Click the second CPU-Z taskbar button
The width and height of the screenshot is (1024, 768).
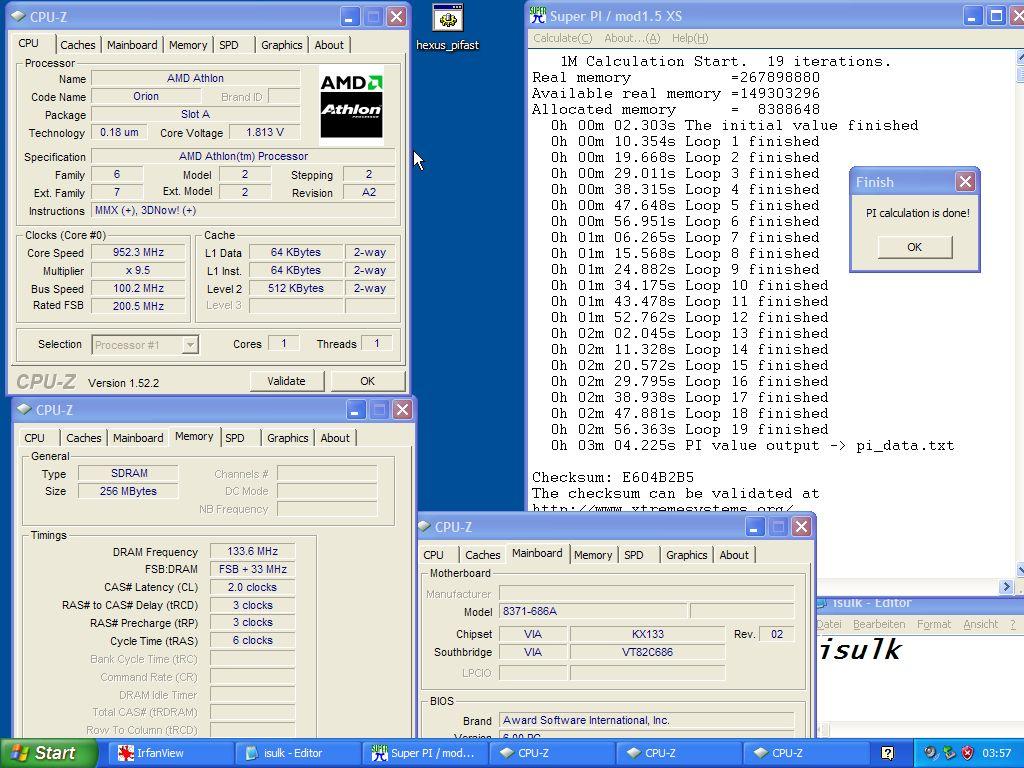click(x=677, y=753)
